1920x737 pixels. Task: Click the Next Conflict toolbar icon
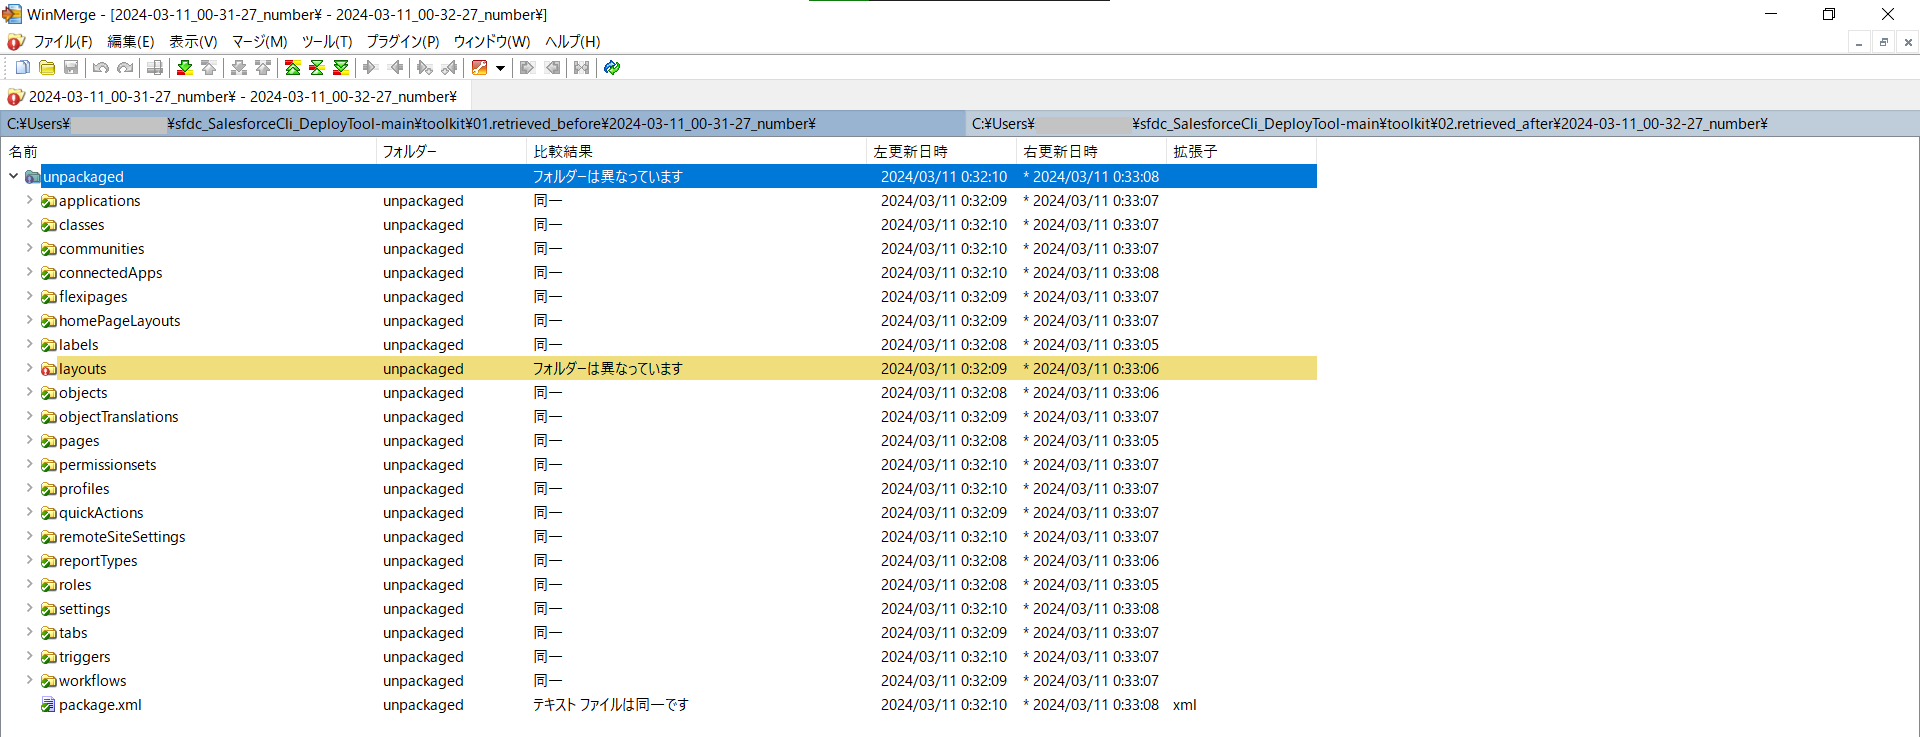pos(239,67)
